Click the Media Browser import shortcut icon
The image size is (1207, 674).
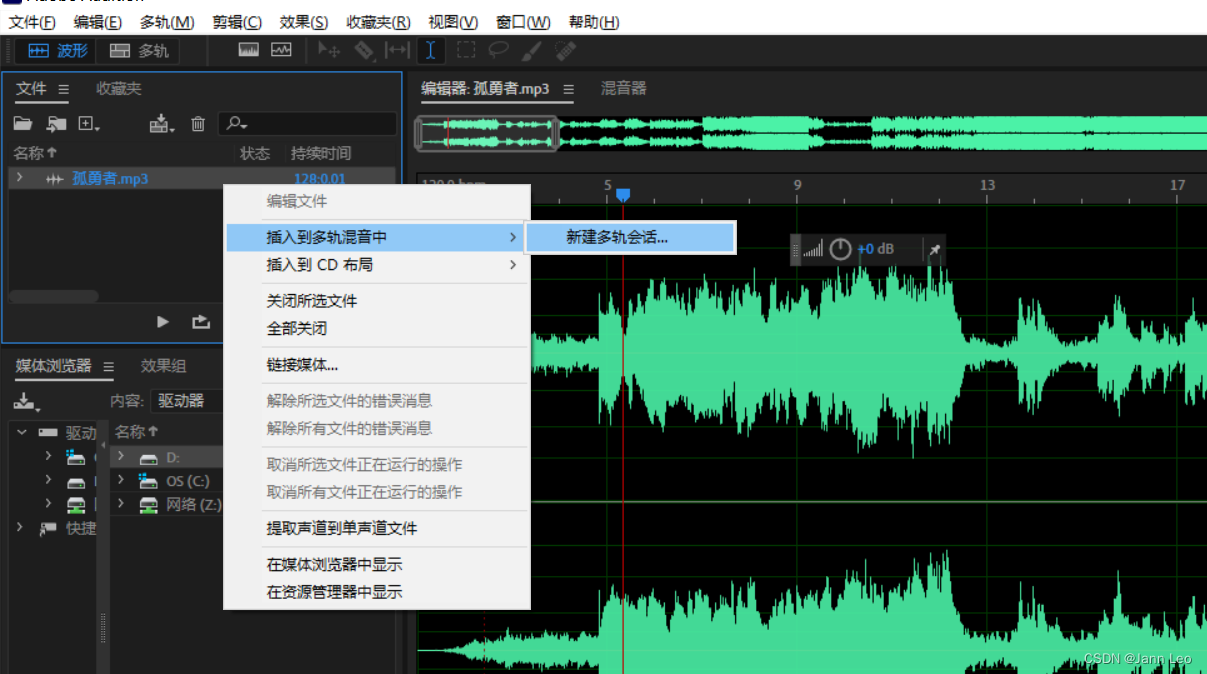26,402
